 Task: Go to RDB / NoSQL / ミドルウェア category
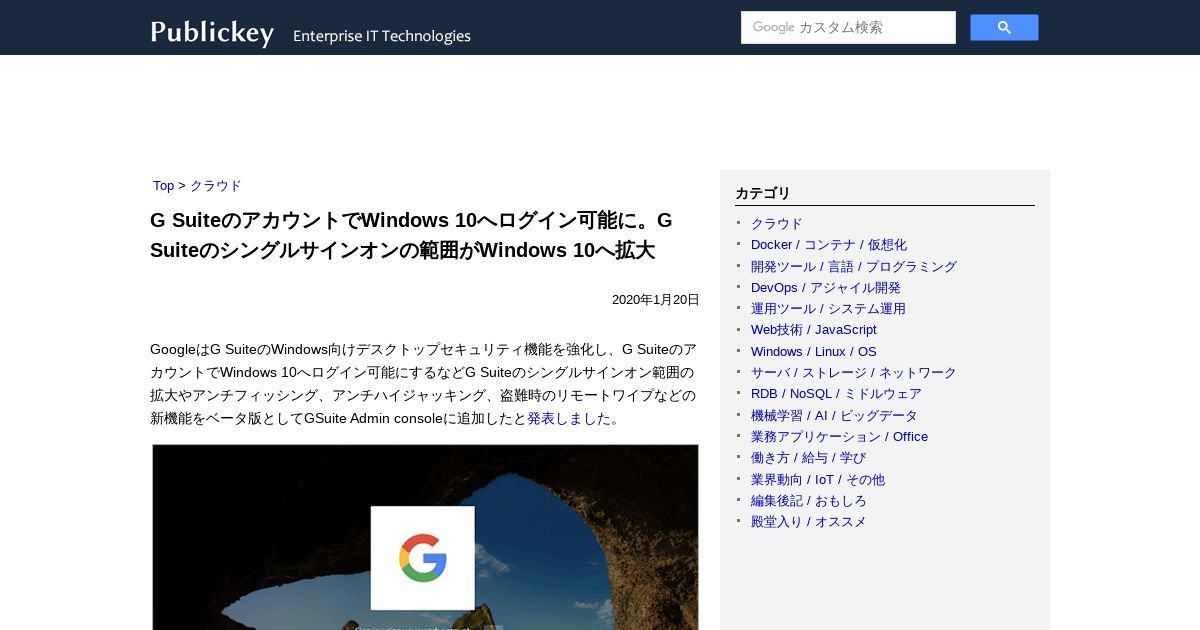[x=836, y=394]
